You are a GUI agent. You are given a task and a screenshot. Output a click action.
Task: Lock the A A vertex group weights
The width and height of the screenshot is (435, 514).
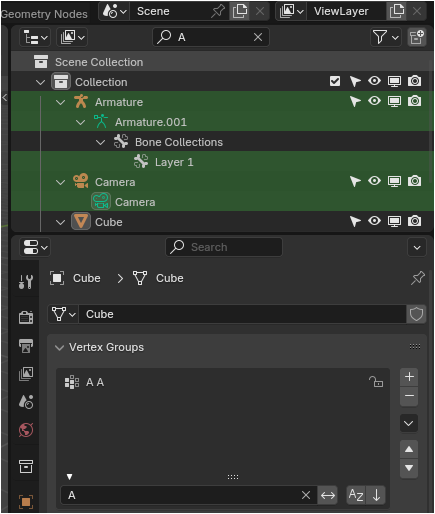376,382
